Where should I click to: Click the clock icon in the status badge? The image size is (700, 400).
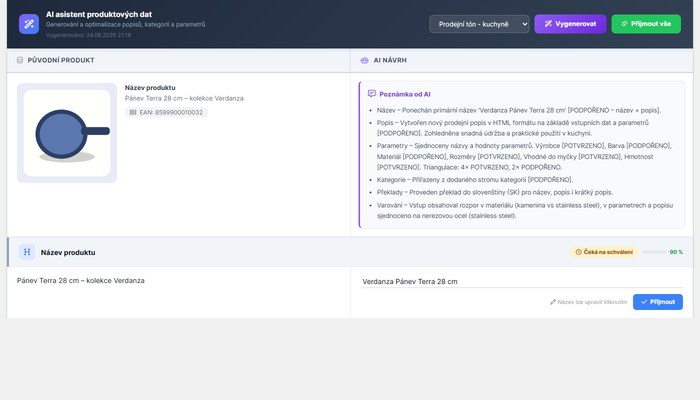click(x=579, y=252)
